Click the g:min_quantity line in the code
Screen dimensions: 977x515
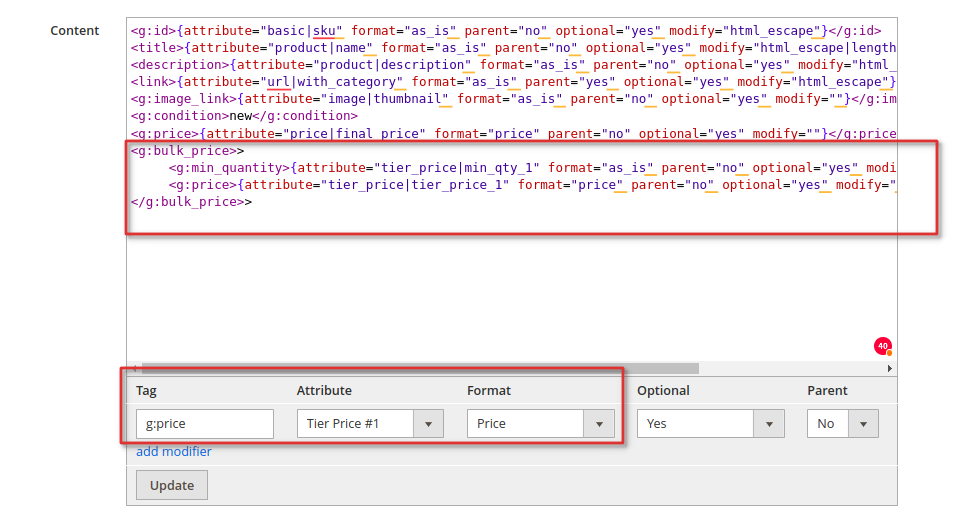[532, 168]
